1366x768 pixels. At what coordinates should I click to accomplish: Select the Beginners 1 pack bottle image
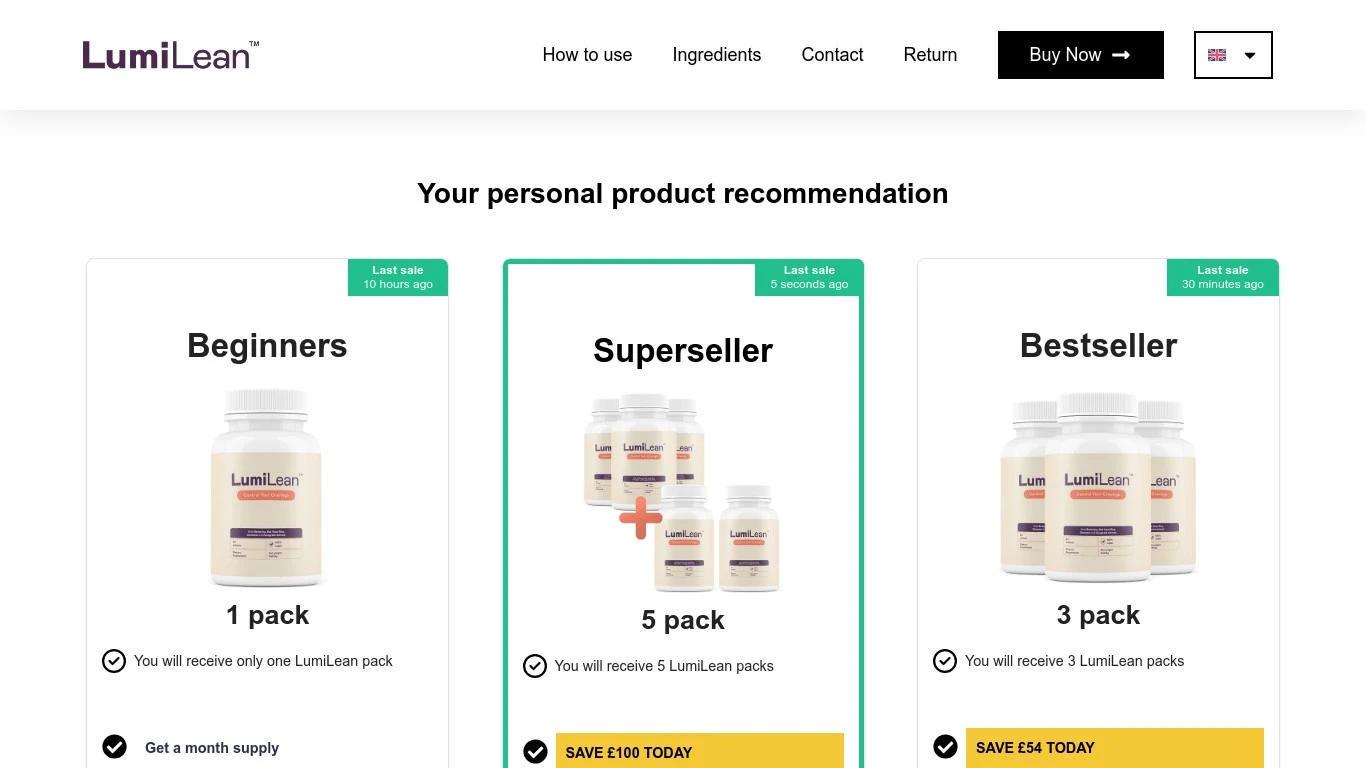266,487
